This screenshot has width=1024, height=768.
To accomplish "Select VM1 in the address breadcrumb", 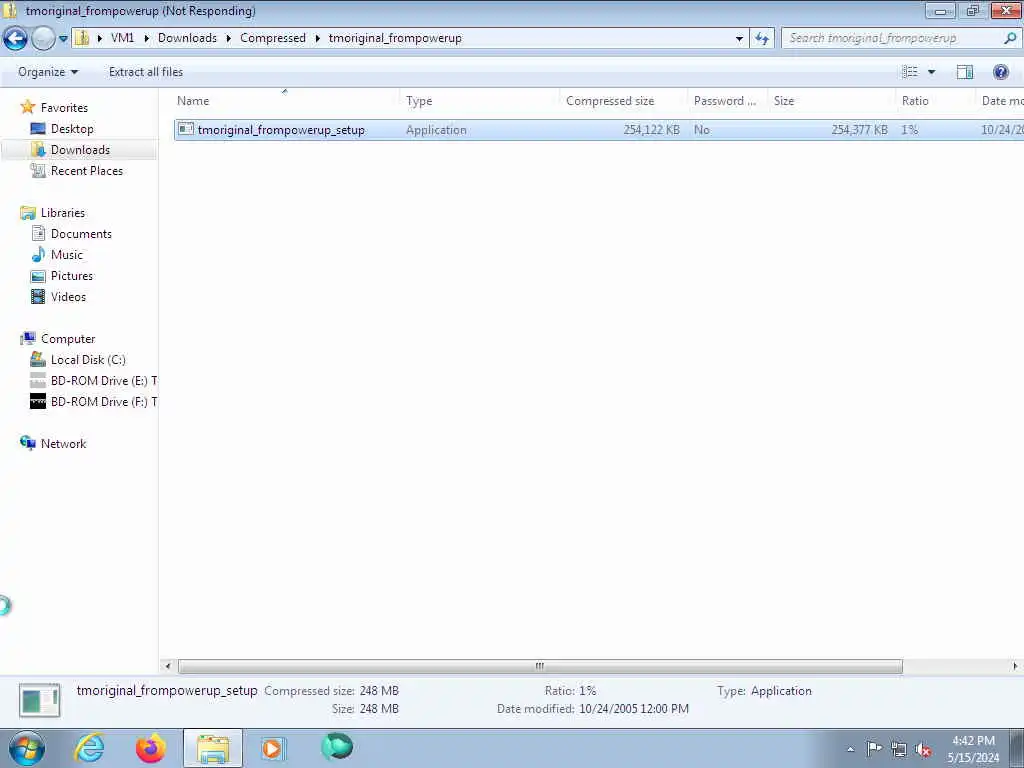I will click(x=122, y=38).
